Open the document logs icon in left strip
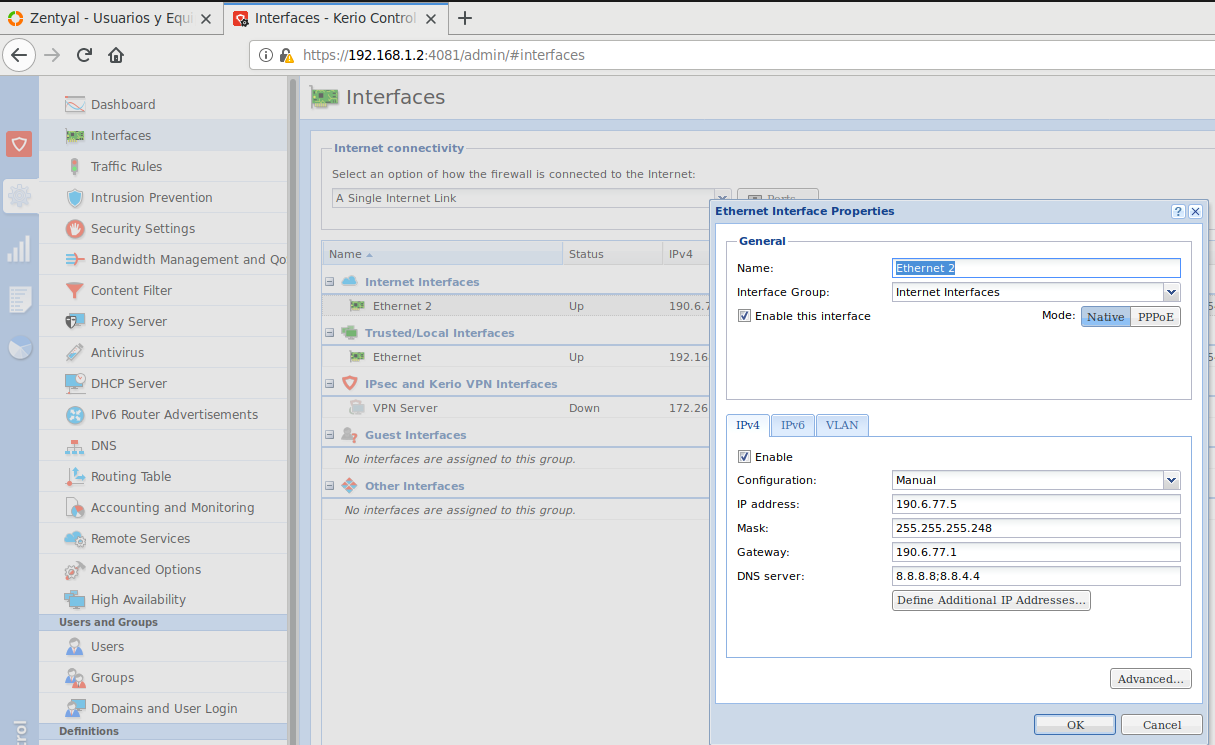 [19, 298]
